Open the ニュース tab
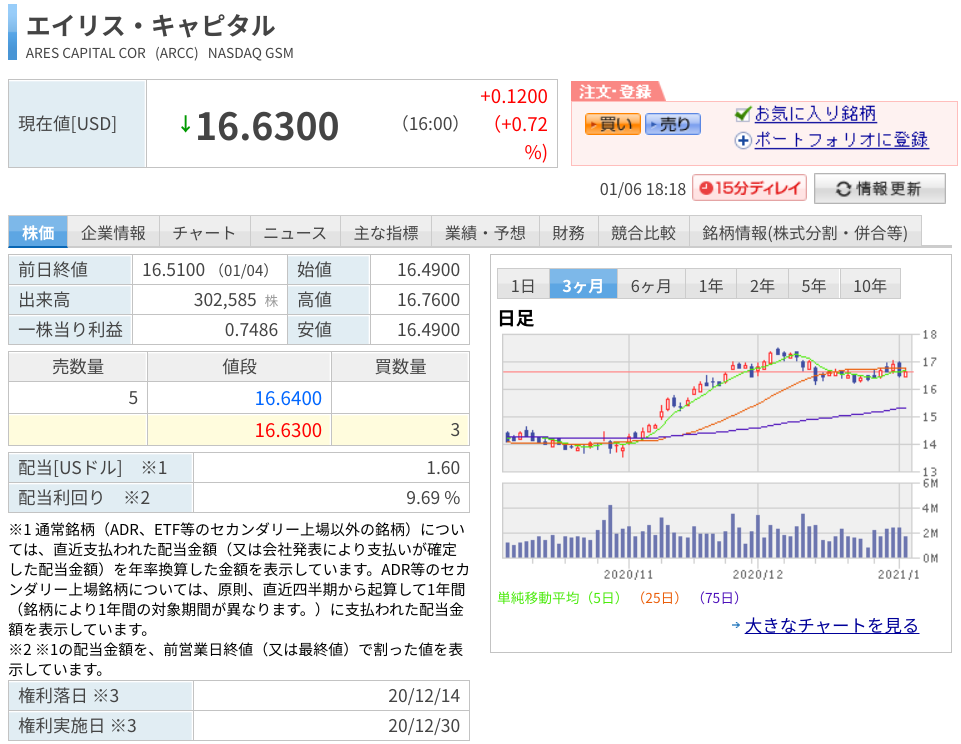The height and width of the screenshot is (744, 961). click(x=295, y=232)
